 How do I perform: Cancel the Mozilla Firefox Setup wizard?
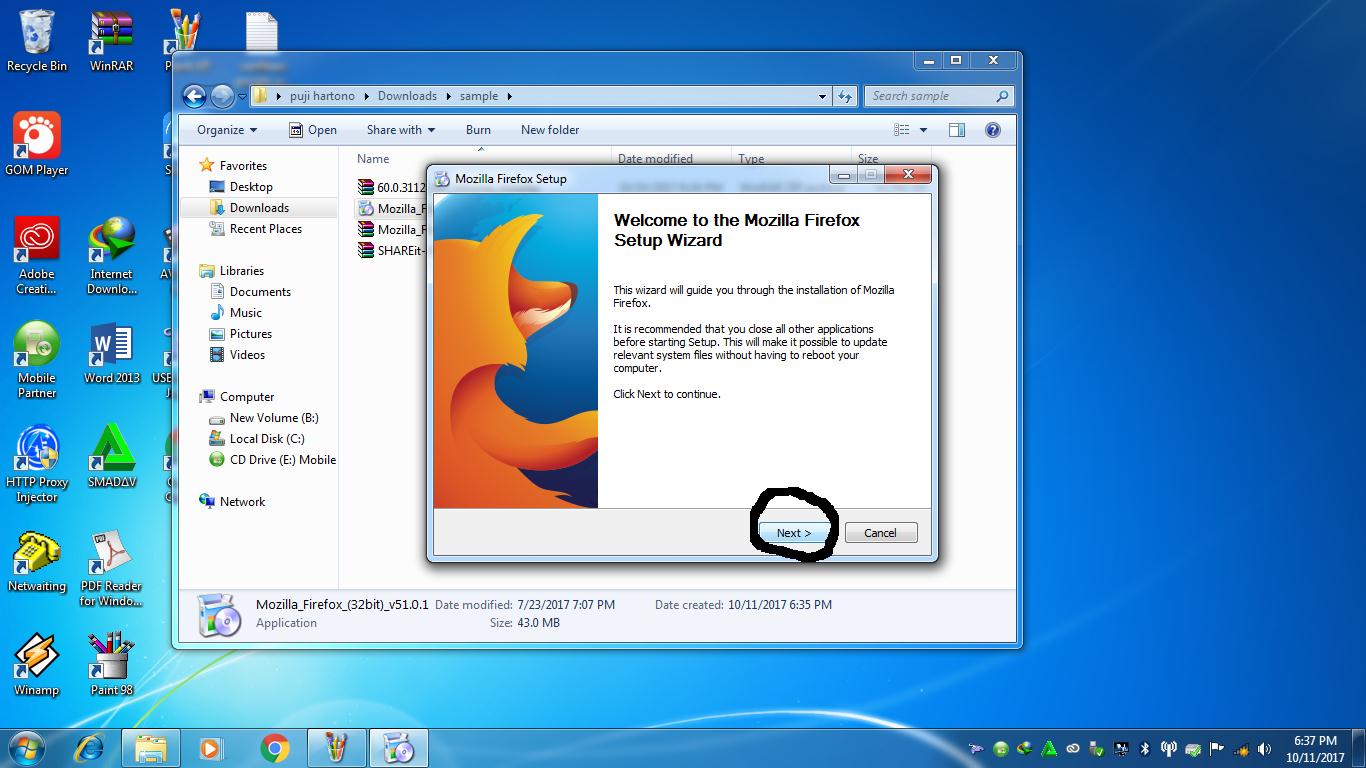(881, 533)
